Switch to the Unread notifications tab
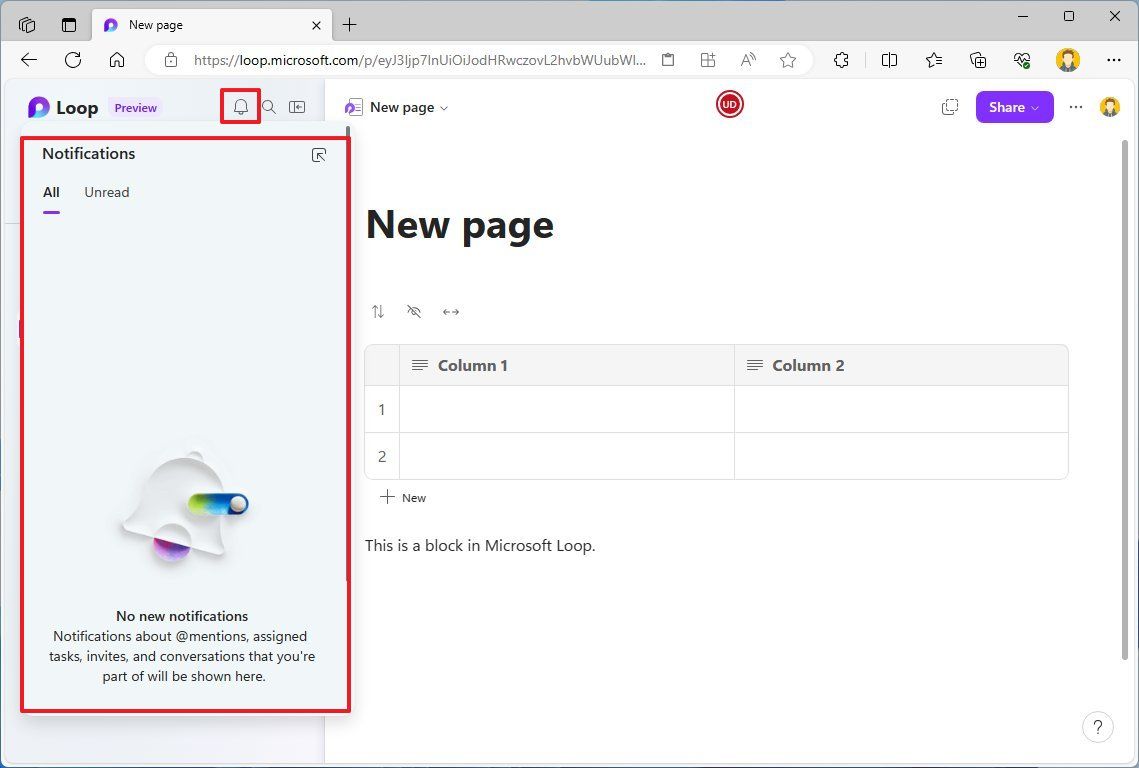1139x768 pixels. tap(106, 192)
